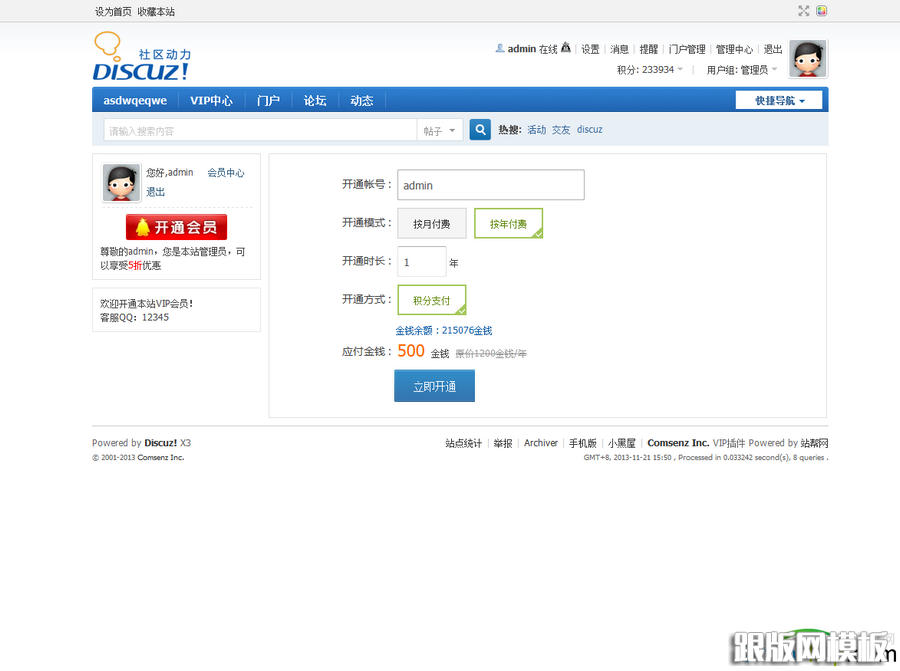
Task: Click the online status icon beside admin
Action: 566,48
